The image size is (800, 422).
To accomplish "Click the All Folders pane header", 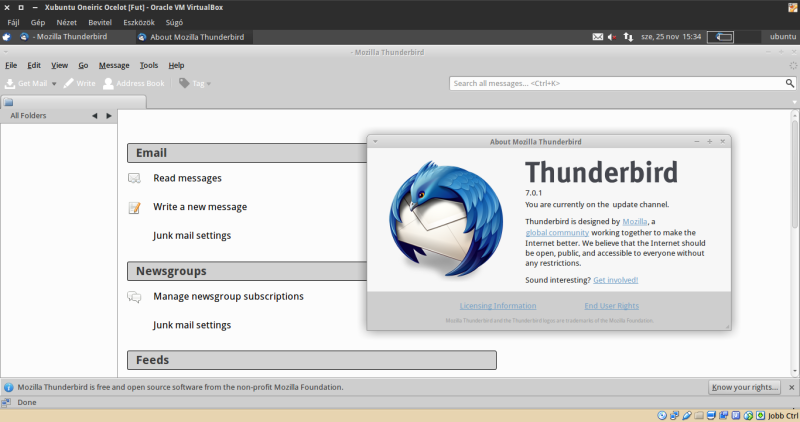I will point(29,116).
